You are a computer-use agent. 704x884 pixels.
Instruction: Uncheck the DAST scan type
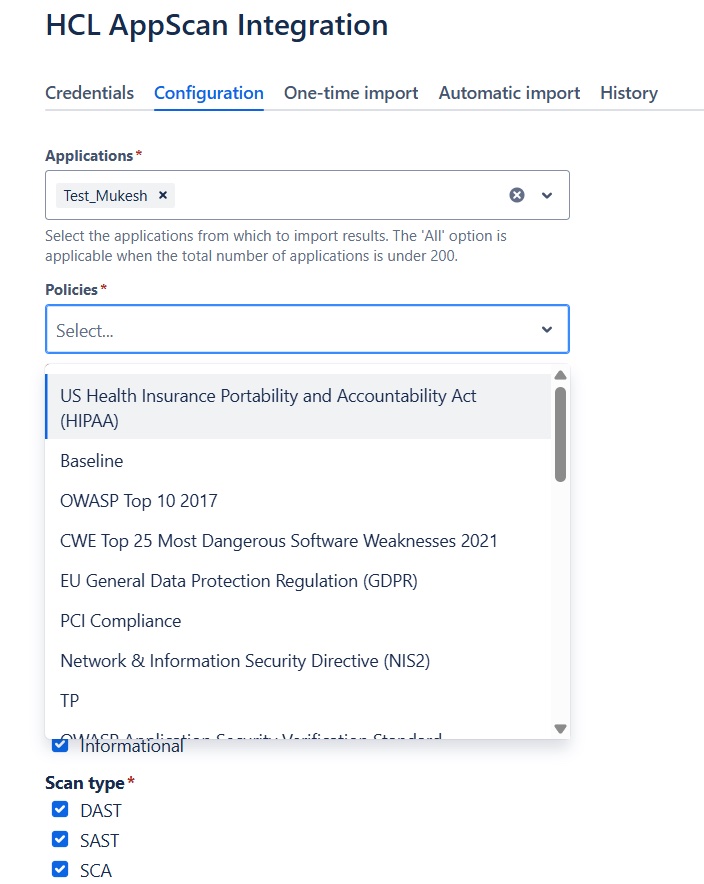coord(60,810)
